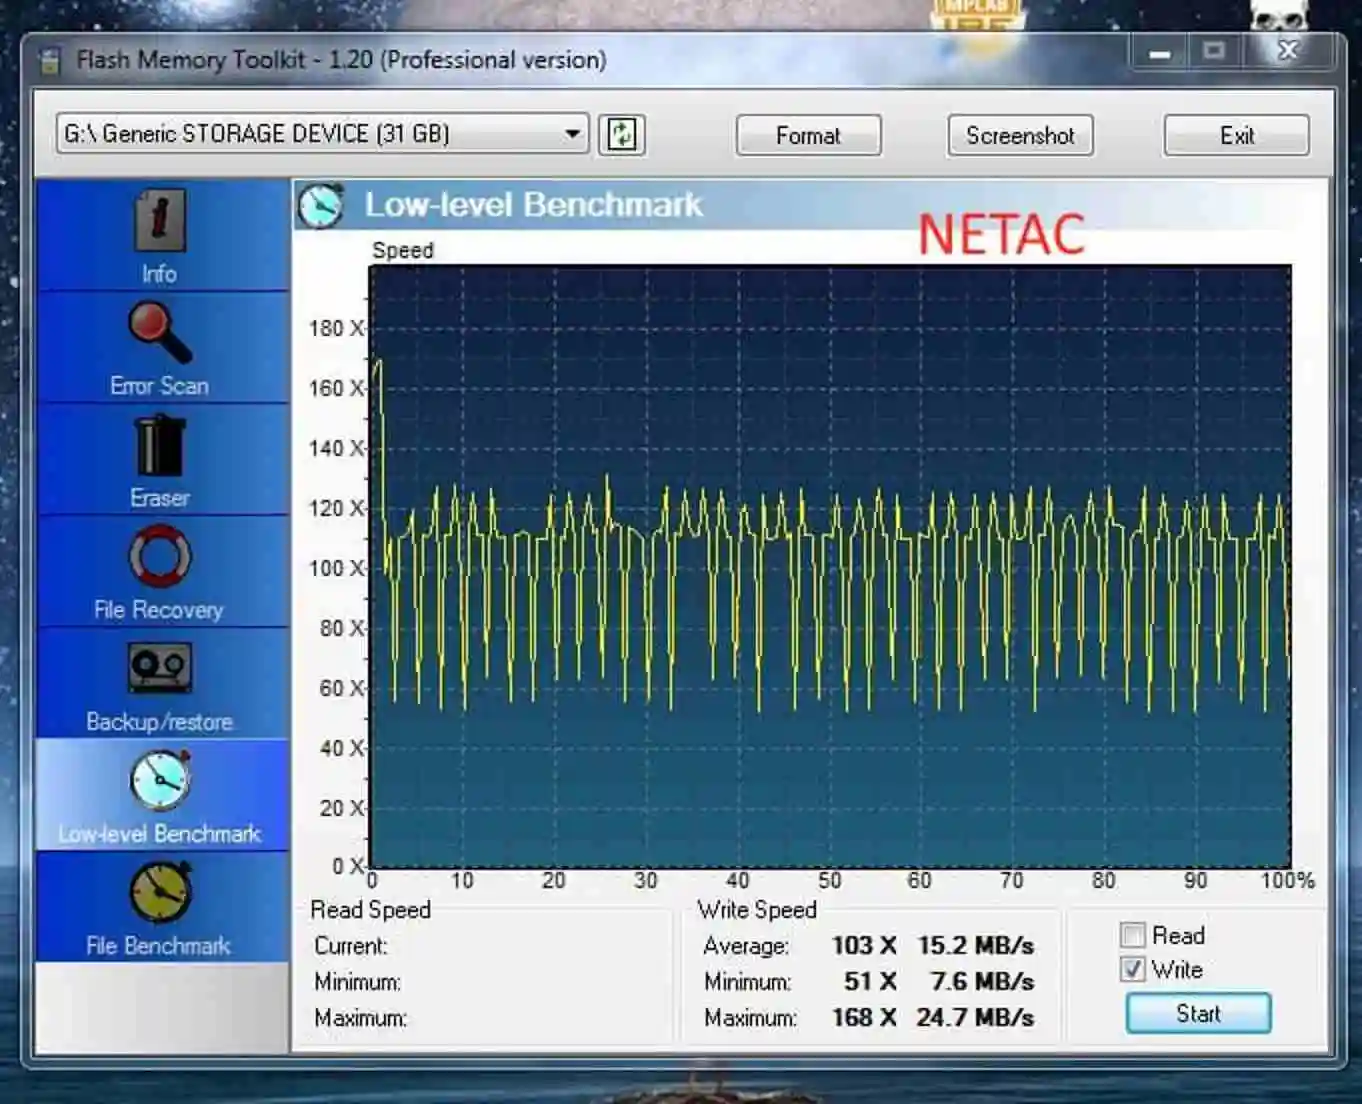
Task: Select Low-level Benchmark stopwatch in sidebar
Action: 160,780
